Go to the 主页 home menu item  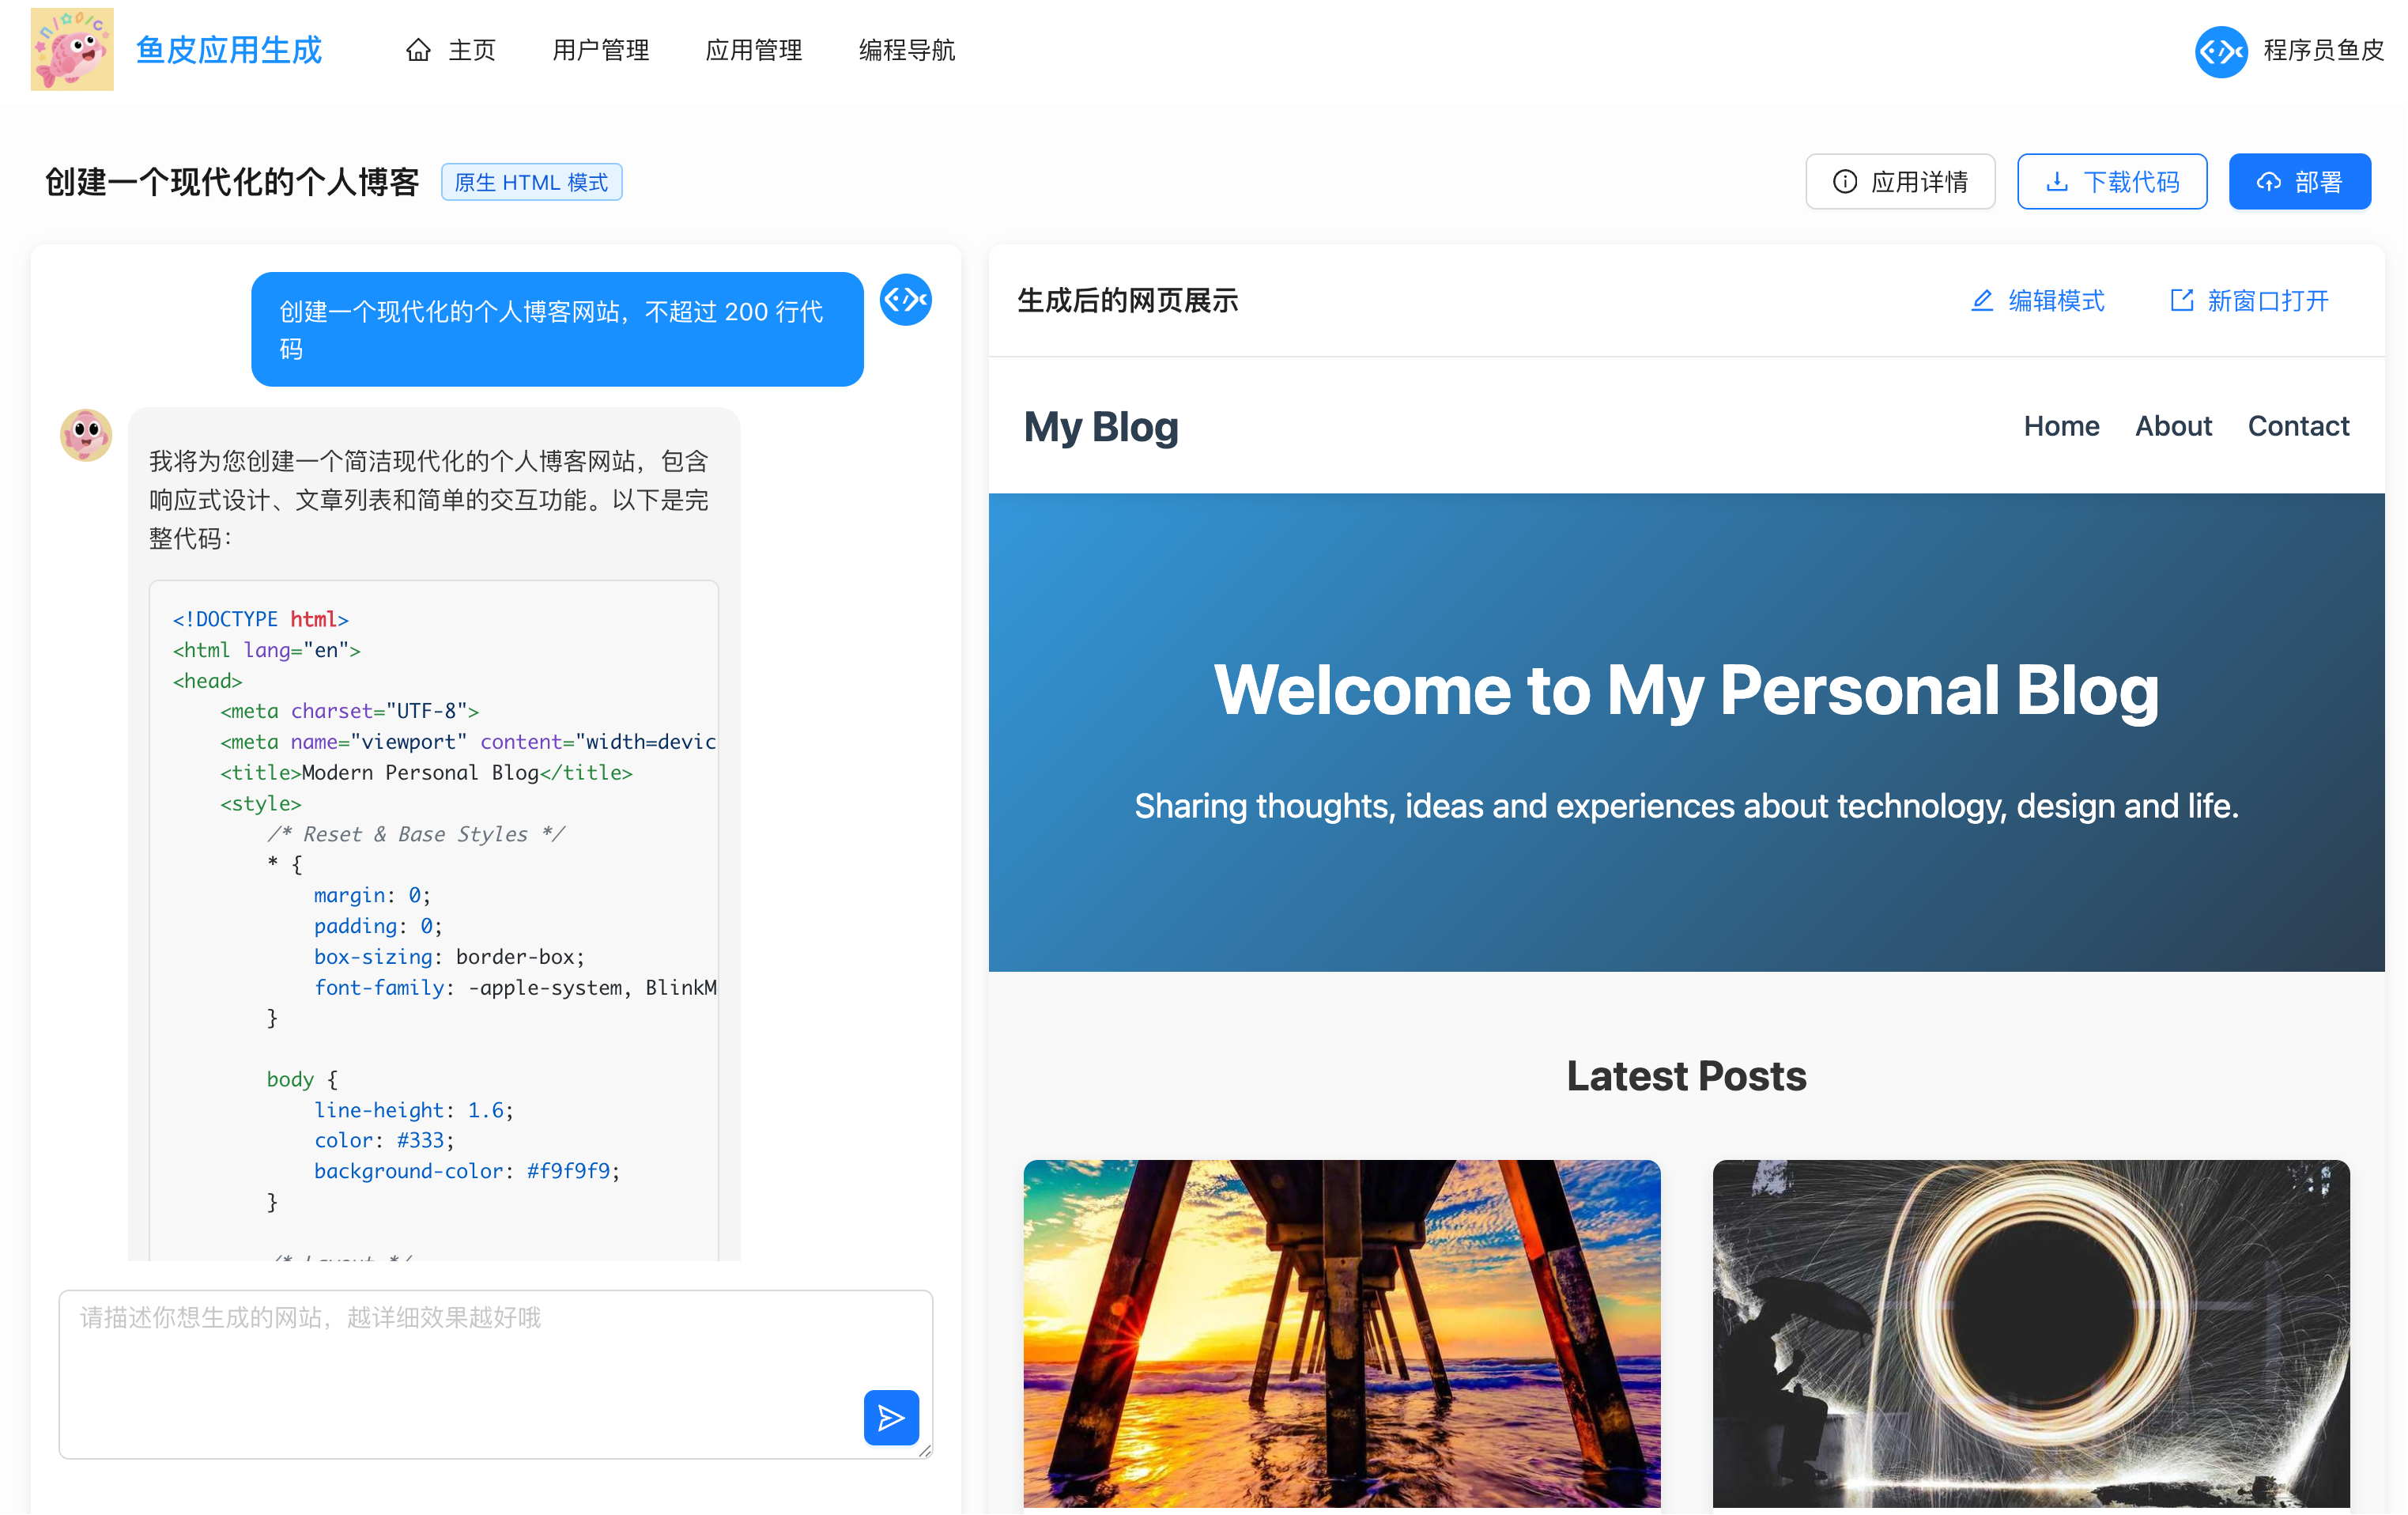pos(451,50)
